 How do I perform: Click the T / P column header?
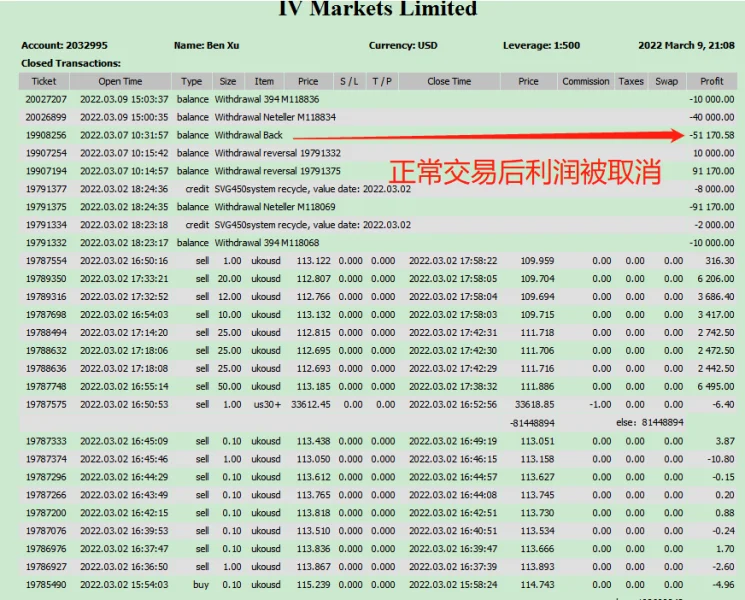tap(382, 82)
